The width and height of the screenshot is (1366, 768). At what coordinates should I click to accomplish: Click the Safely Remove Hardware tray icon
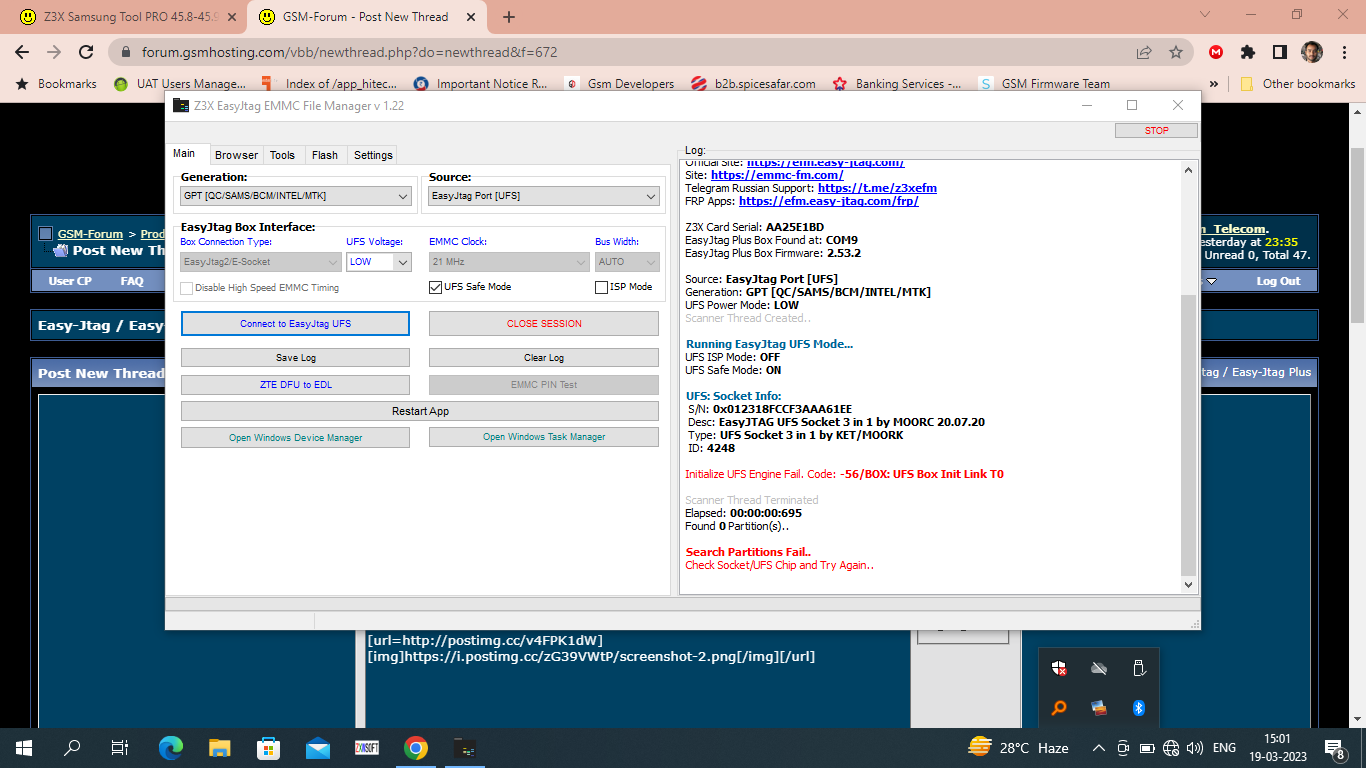point(1138,668)
